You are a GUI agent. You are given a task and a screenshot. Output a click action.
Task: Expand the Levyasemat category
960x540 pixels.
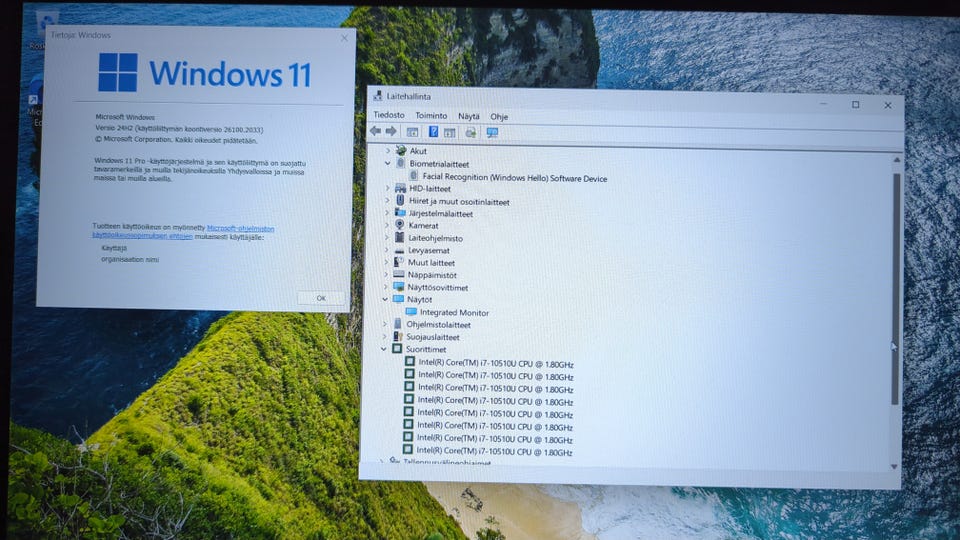click(386, 250)
